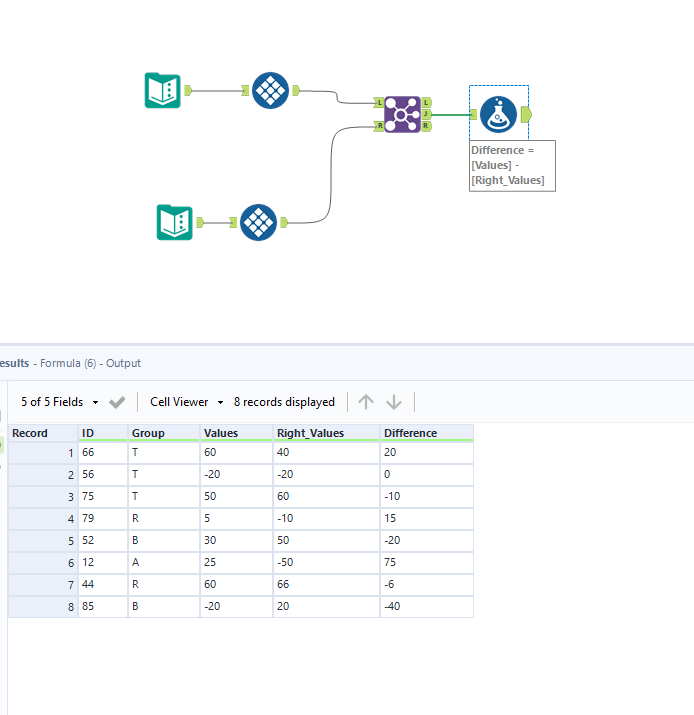
Task: Click the Group column header
Action: 164,433
